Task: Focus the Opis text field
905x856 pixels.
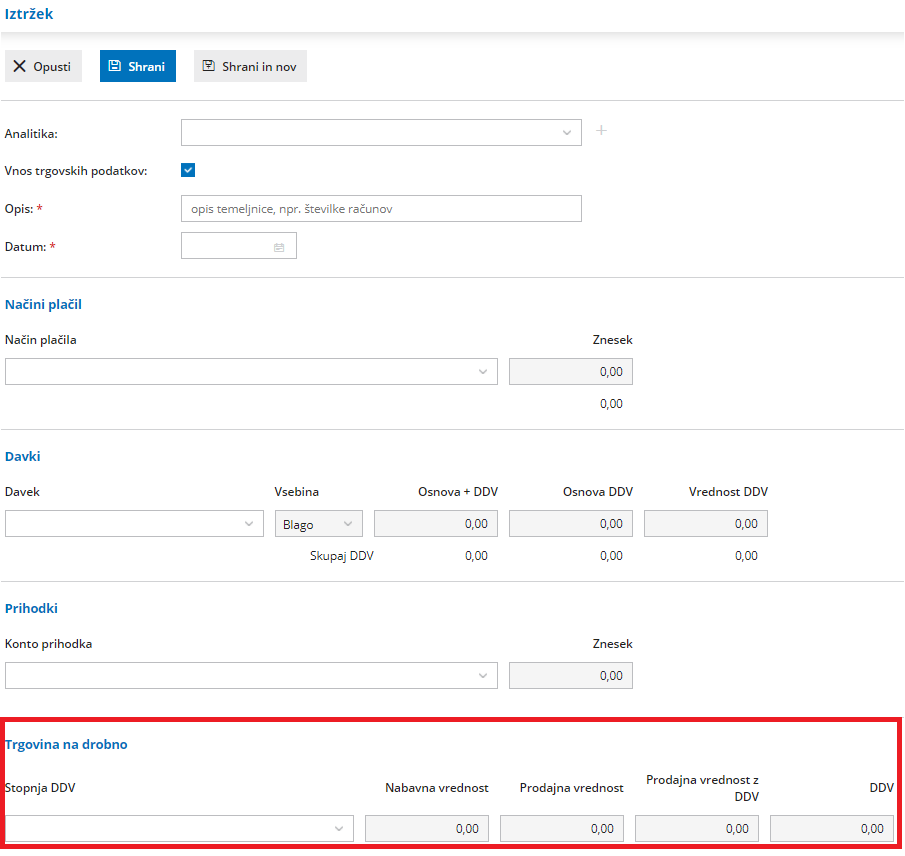Action: coord(381,209)
